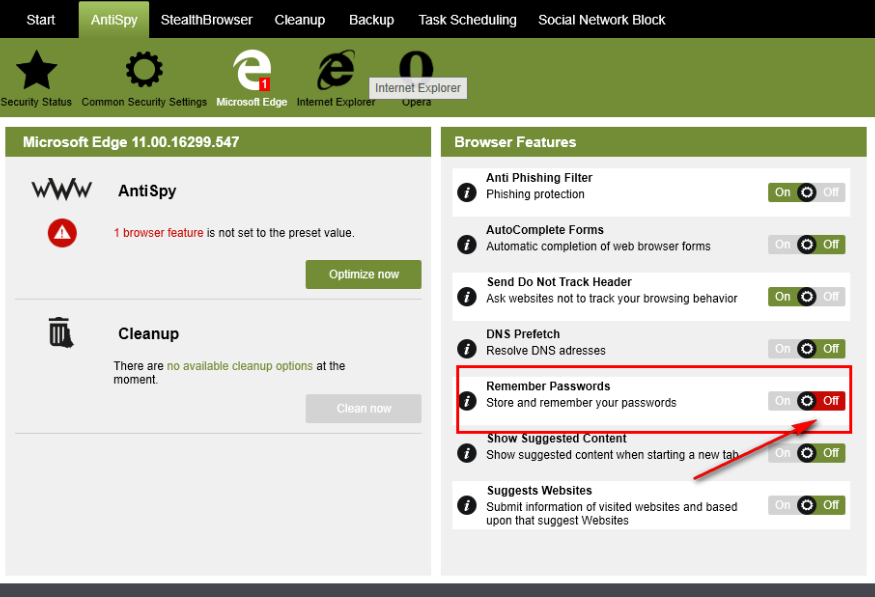875x597 pixels.
Task: Show info for Anti Phishing Filter
Action: click(x=467, y=192)
